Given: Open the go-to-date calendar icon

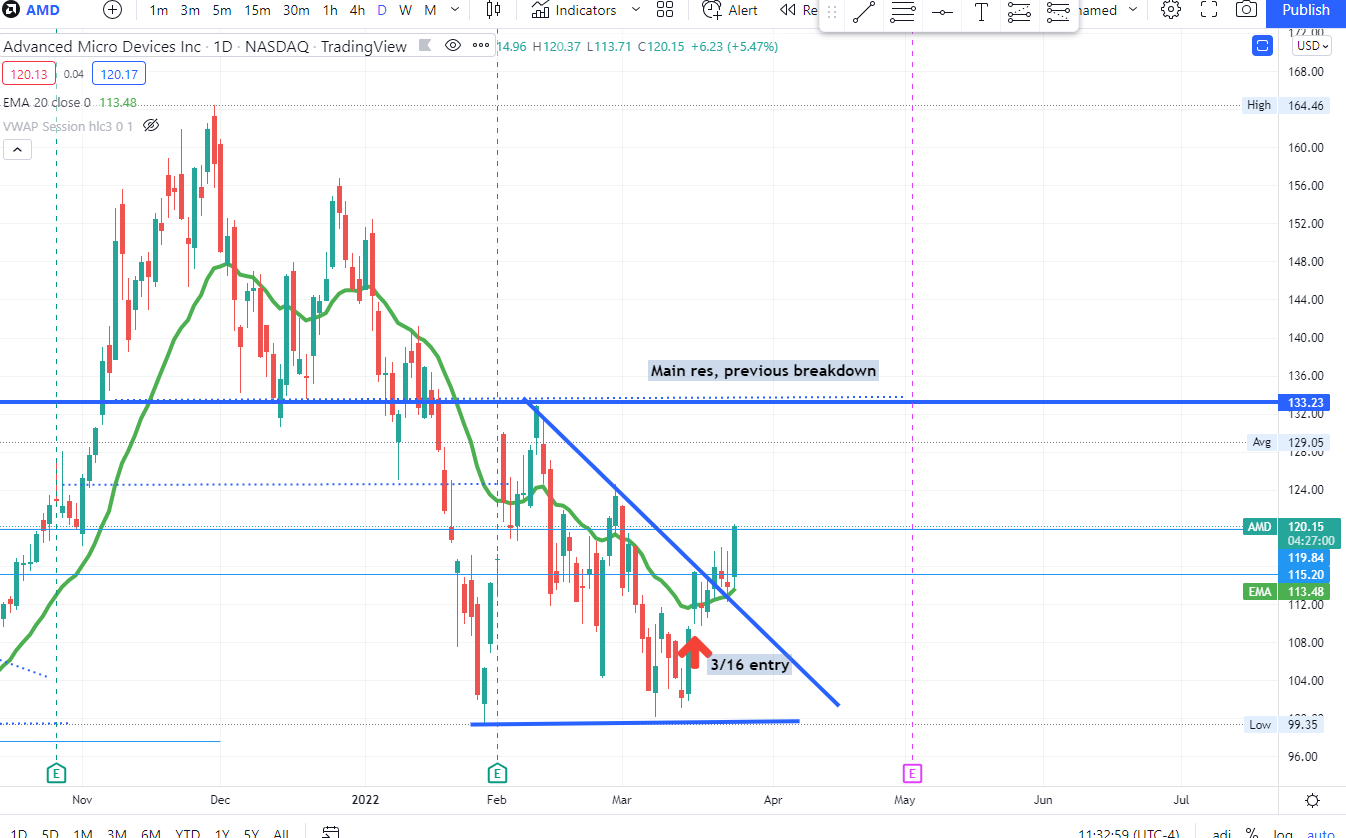Looking at the screenshot, I should [x=330, y=832].
